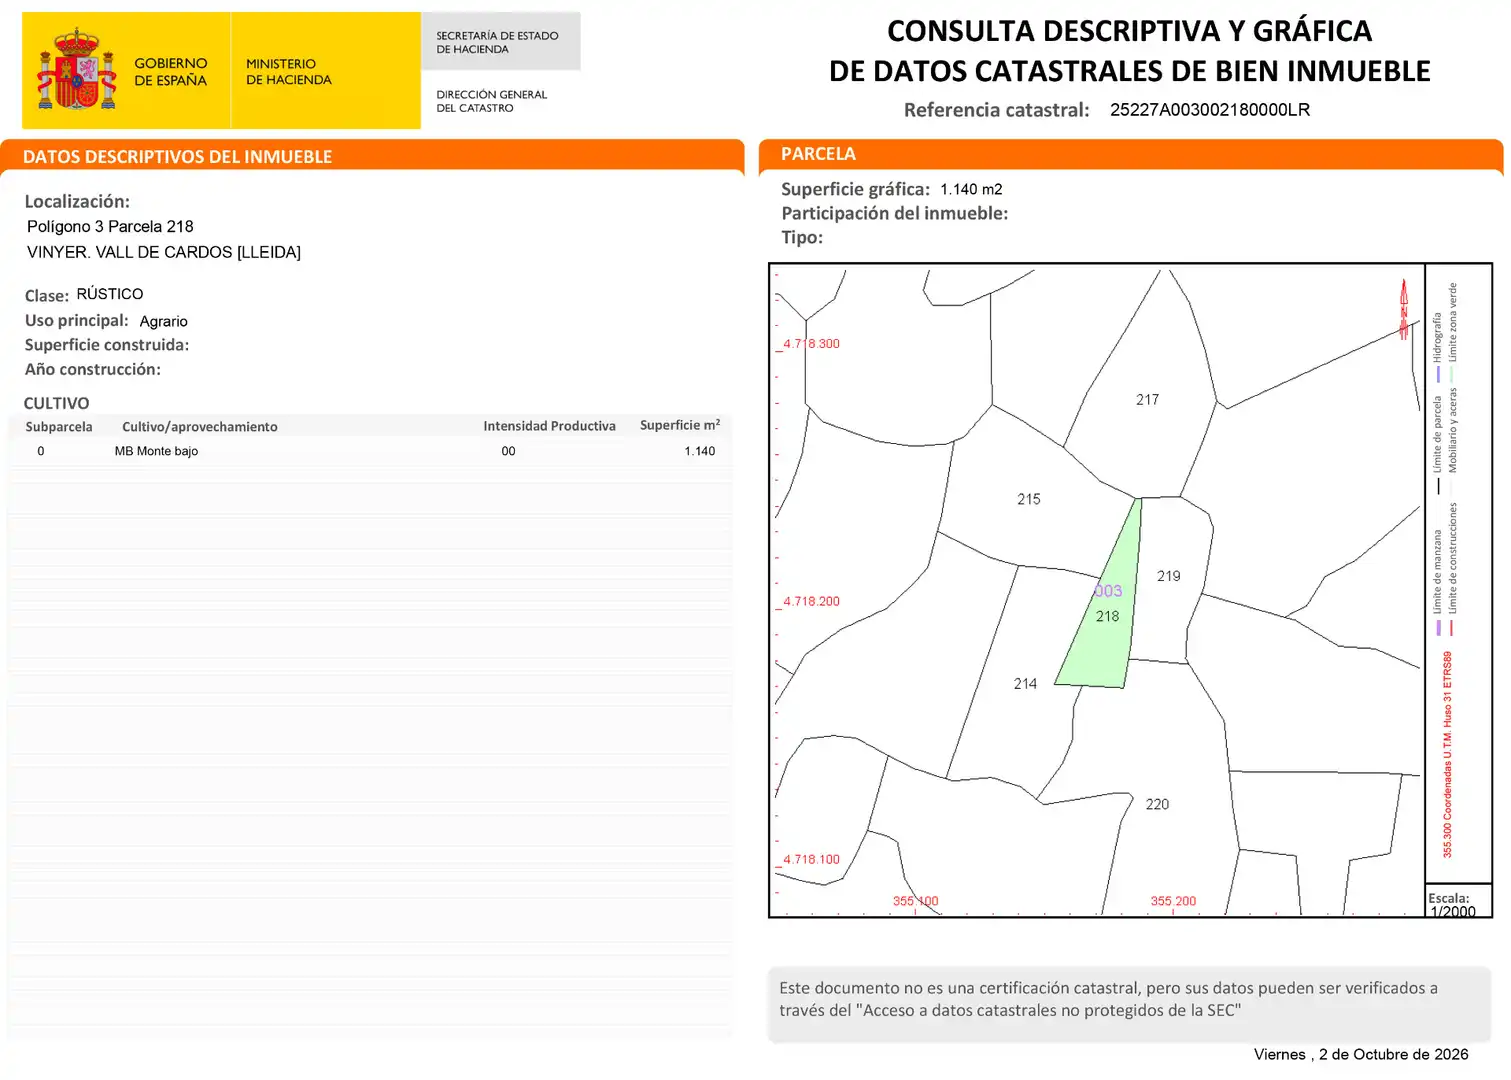The height and width of the screenshot is (1080, 1511).
Task: Click parcel label 217 on the map
Action: coord(1148,400)
